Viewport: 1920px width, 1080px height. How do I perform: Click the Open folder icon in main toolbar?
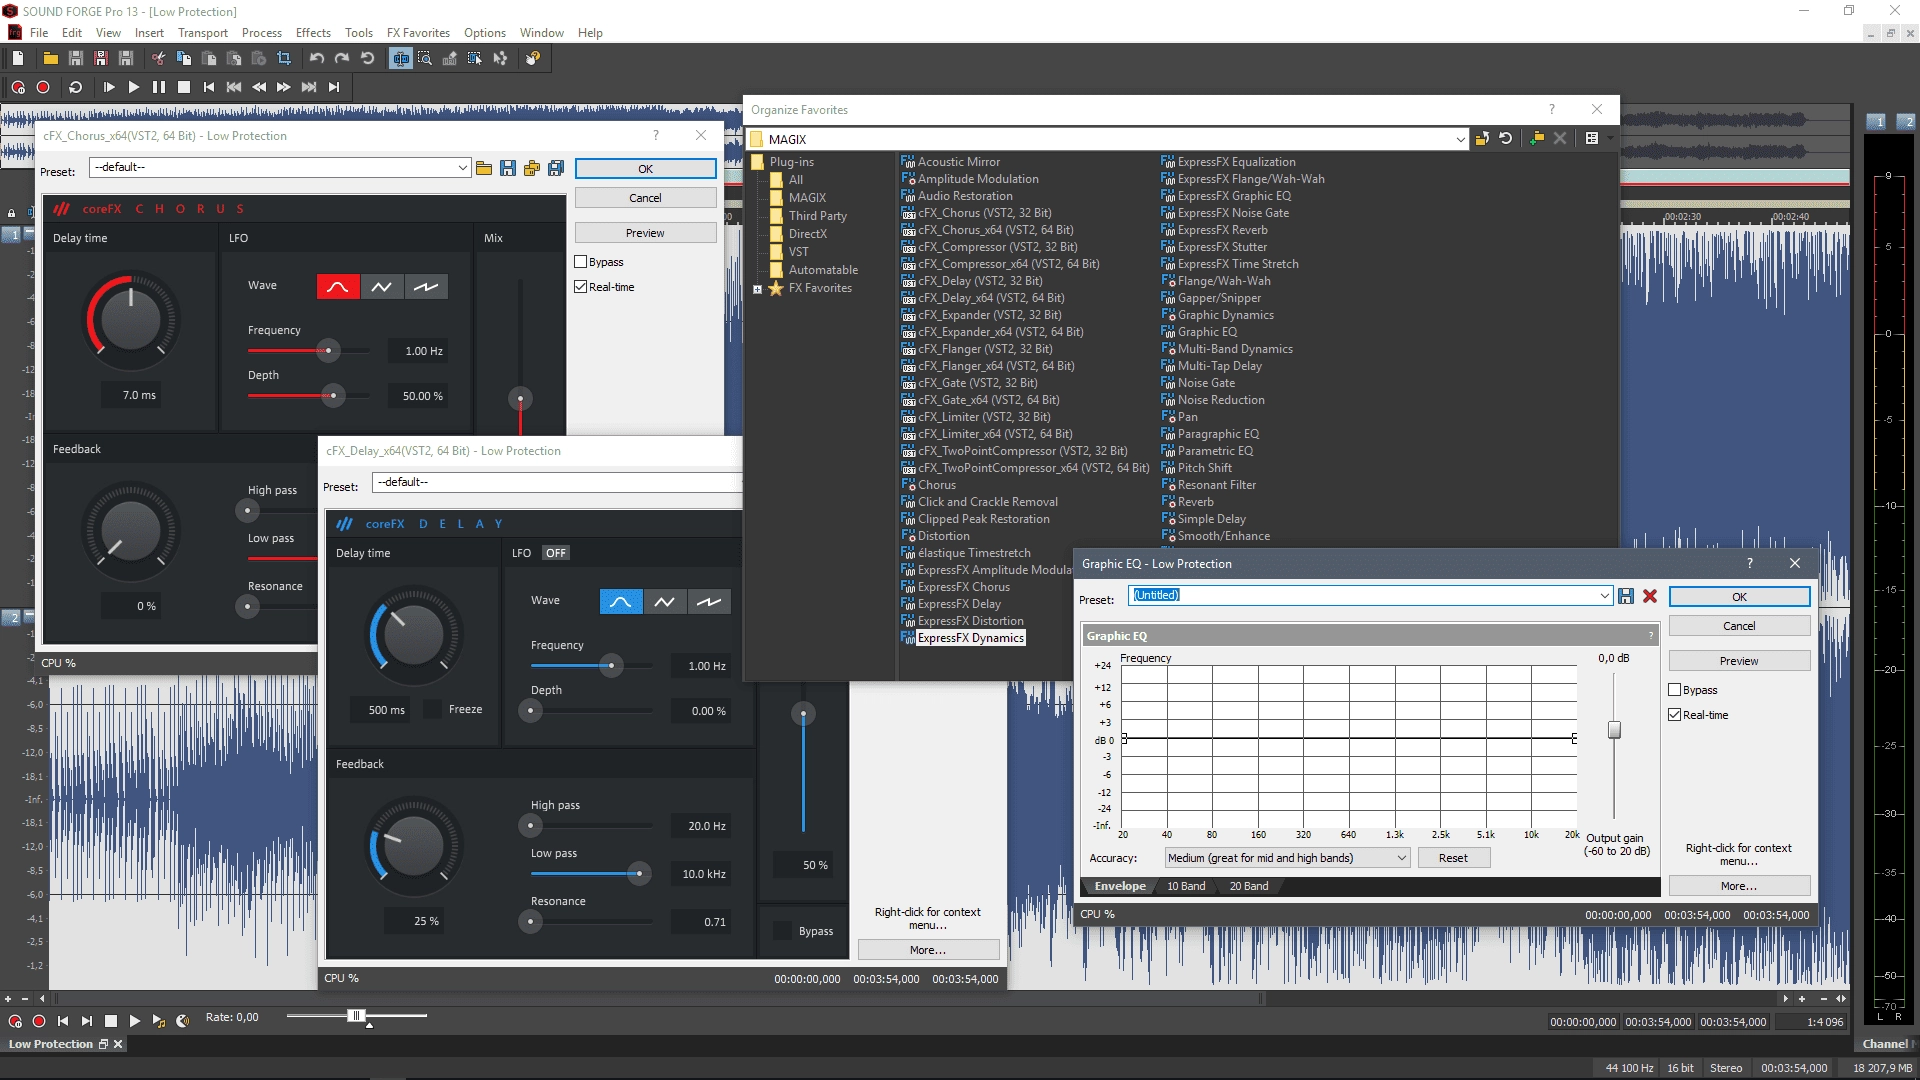click(50, 58)
